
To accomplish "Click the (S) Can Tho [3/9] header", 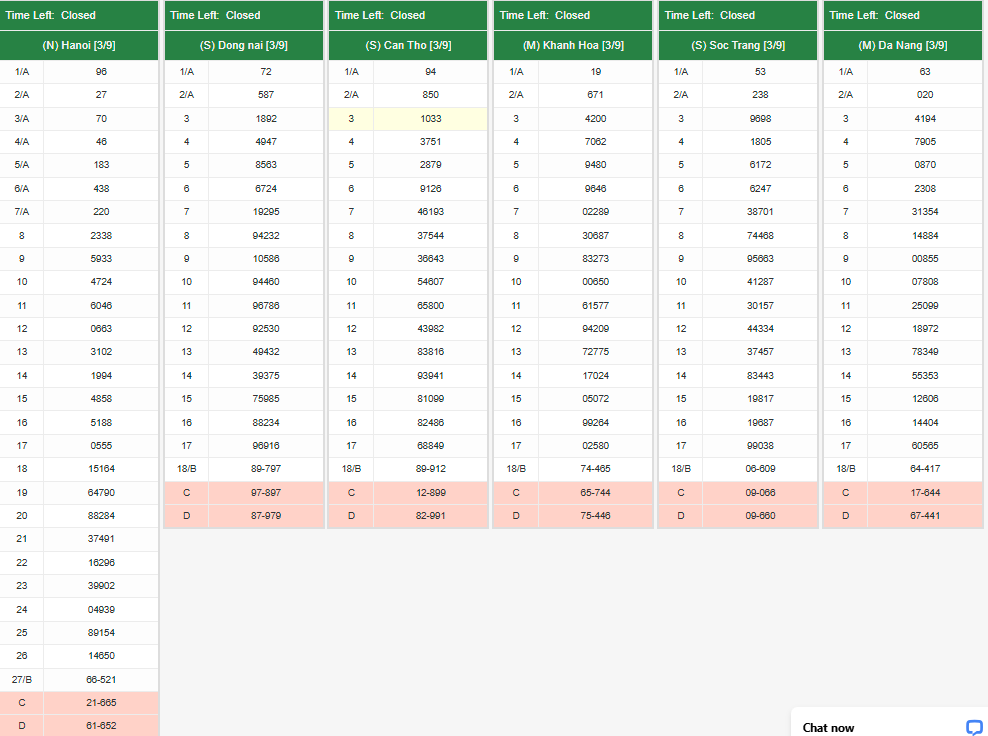I will (x=408, y=46).
